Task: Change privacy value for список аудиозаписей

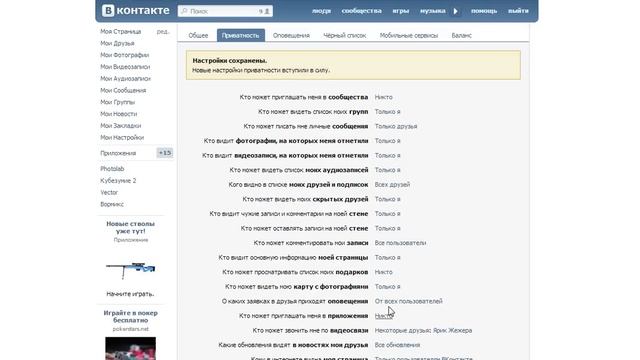Action: (387, 170)
